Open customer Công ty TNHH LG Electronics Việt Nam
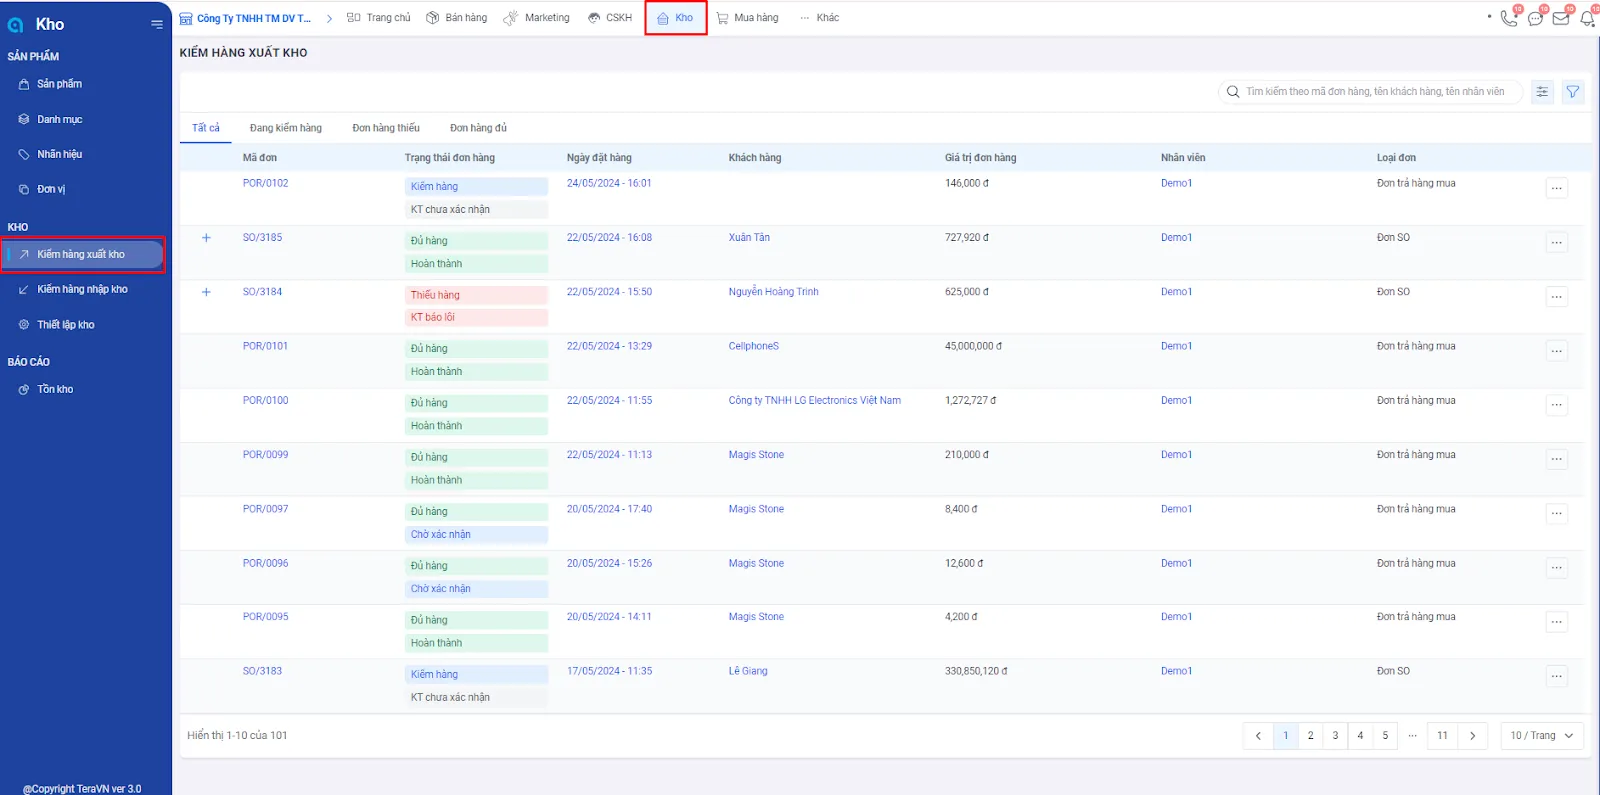Screen dimensions: 1600x795 814,400
